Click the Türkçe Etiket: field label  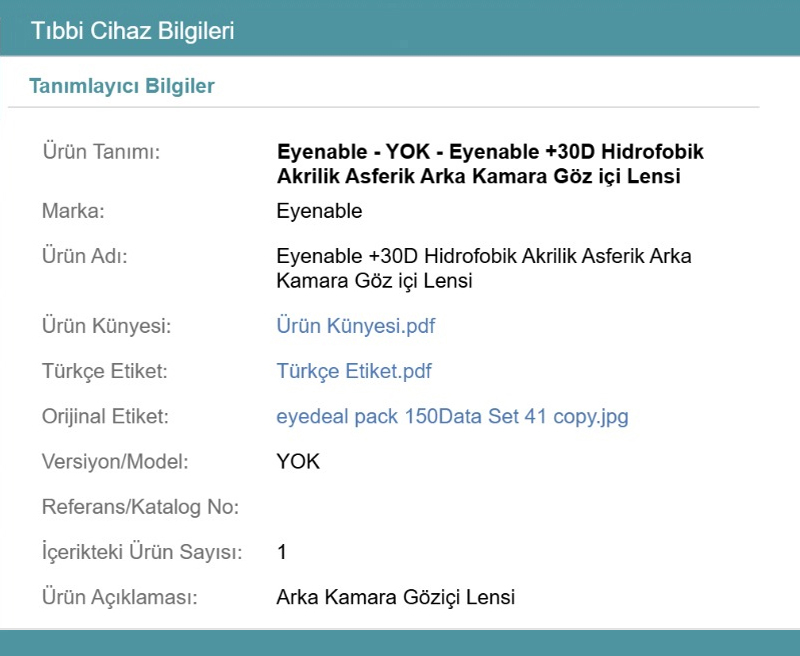click(104, 371)
